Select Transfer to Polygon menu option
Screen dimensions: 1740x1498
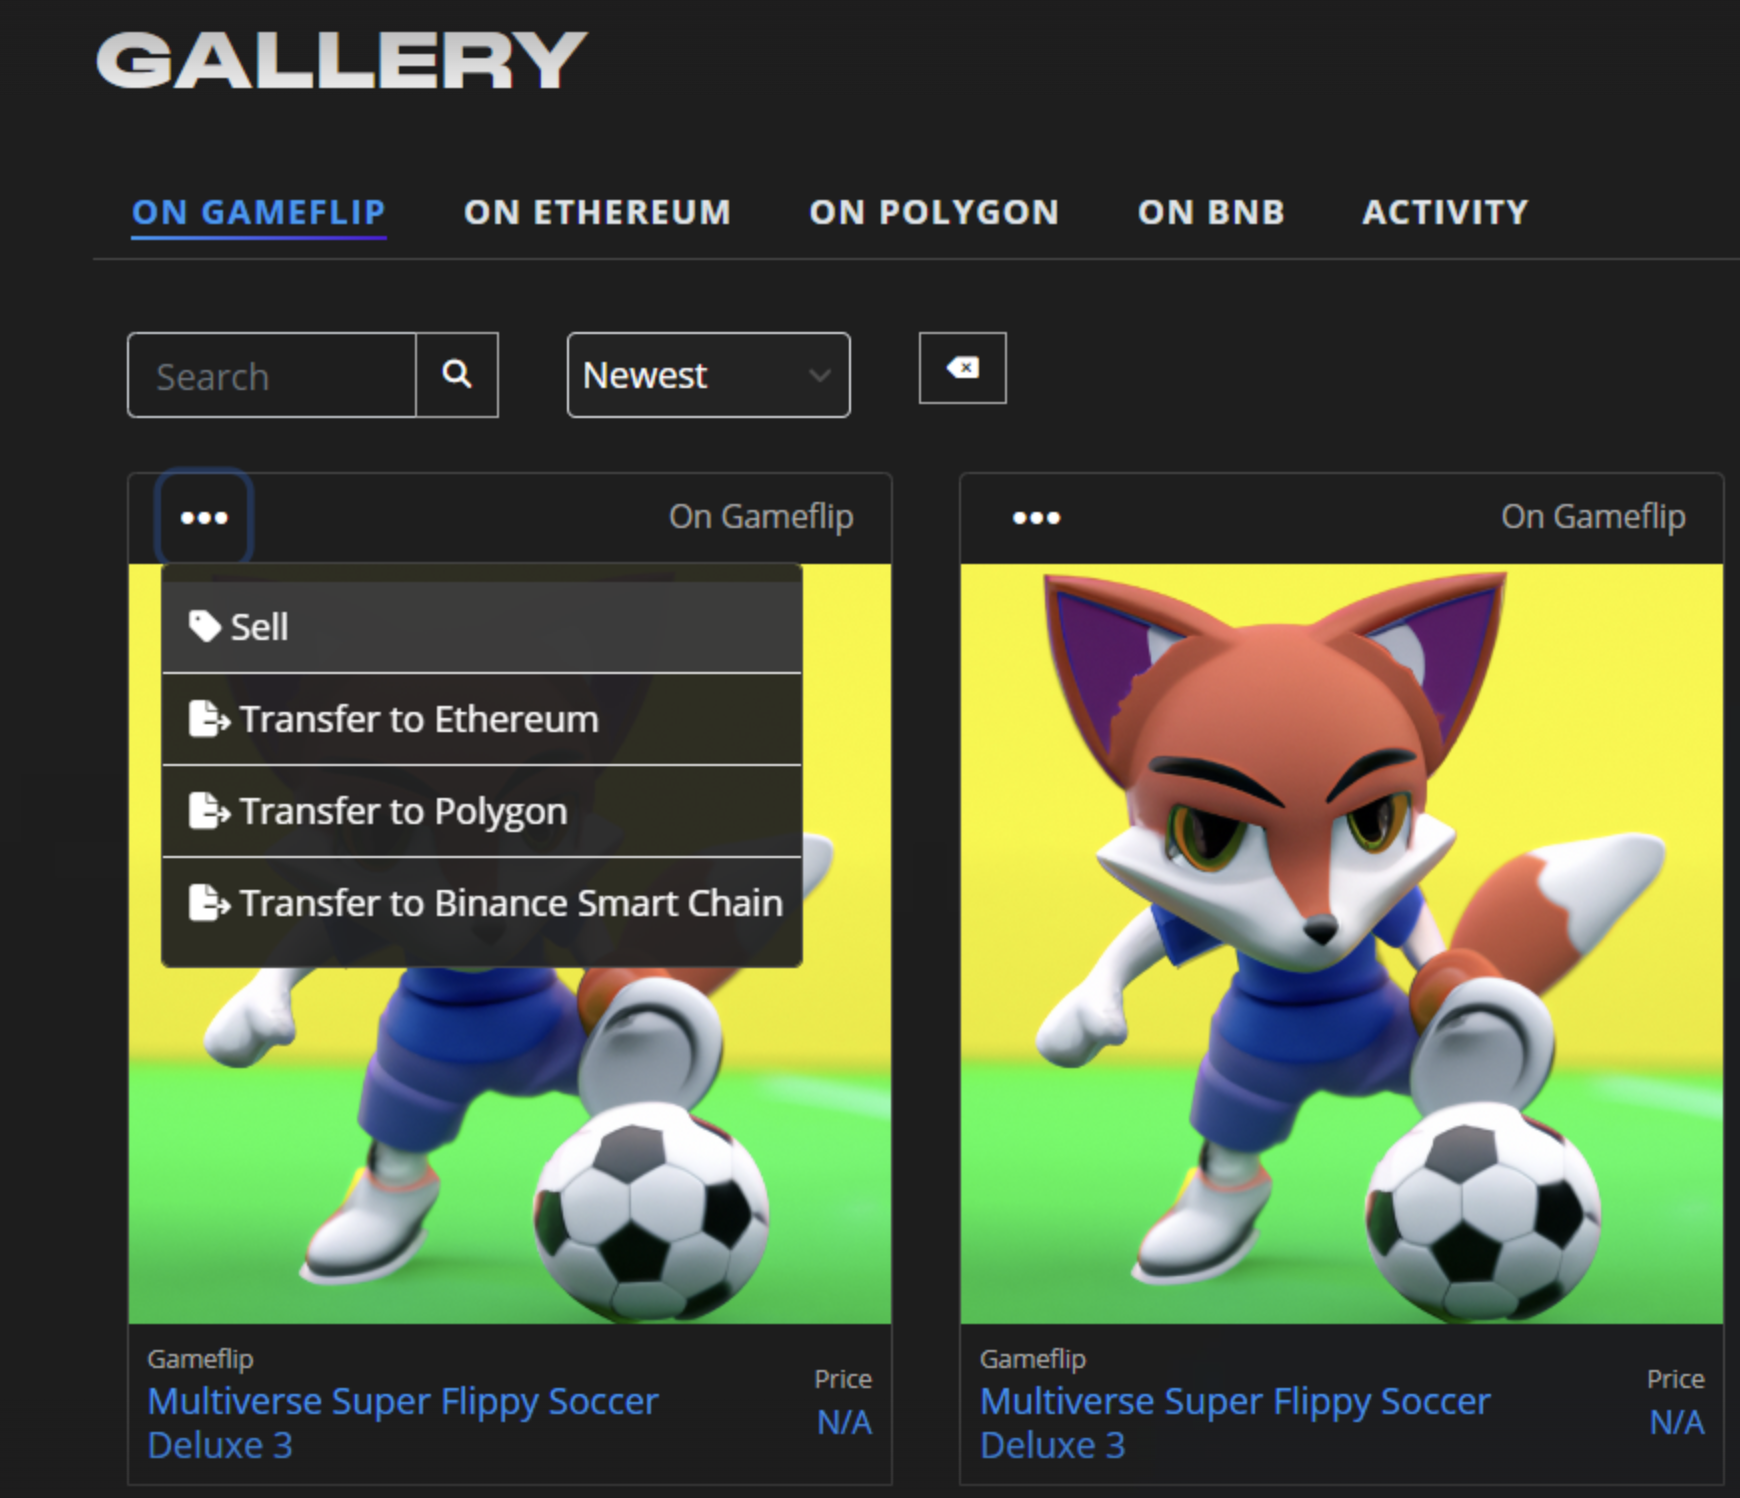pyautogui.click(x=482, y=811)
